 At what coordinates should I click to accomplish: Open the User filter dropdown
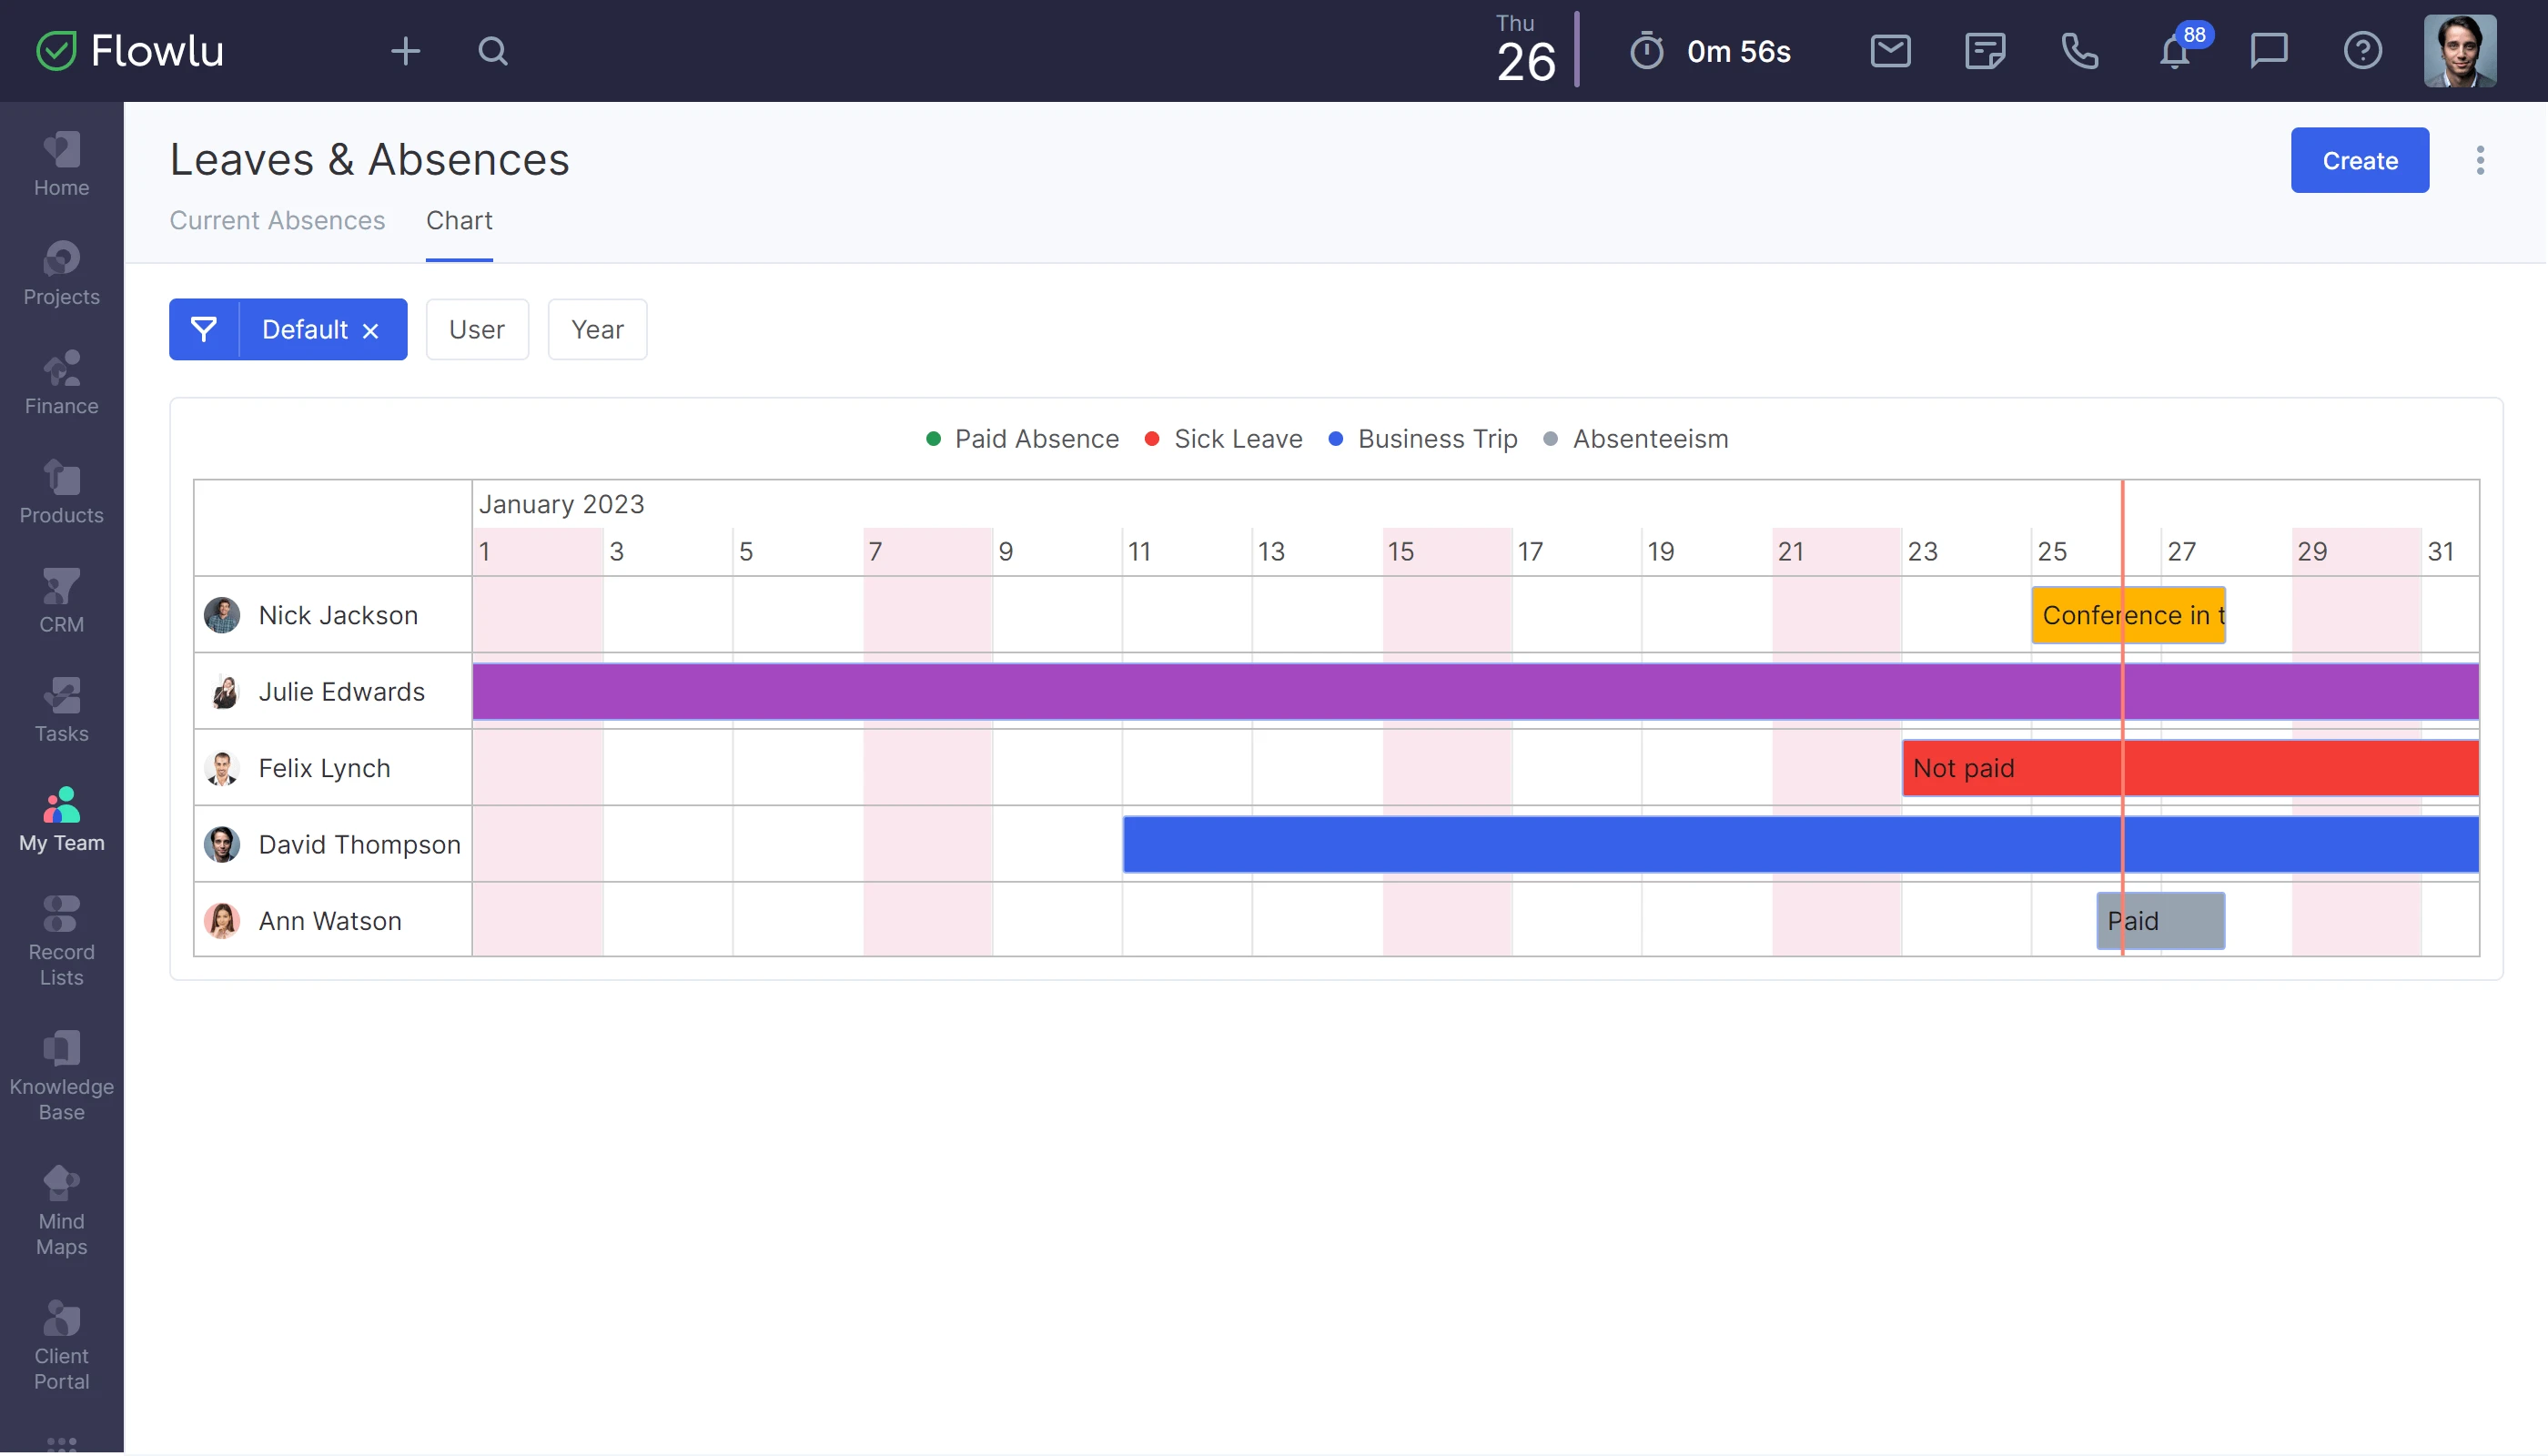pyautogui.click(x=477, y=329)
